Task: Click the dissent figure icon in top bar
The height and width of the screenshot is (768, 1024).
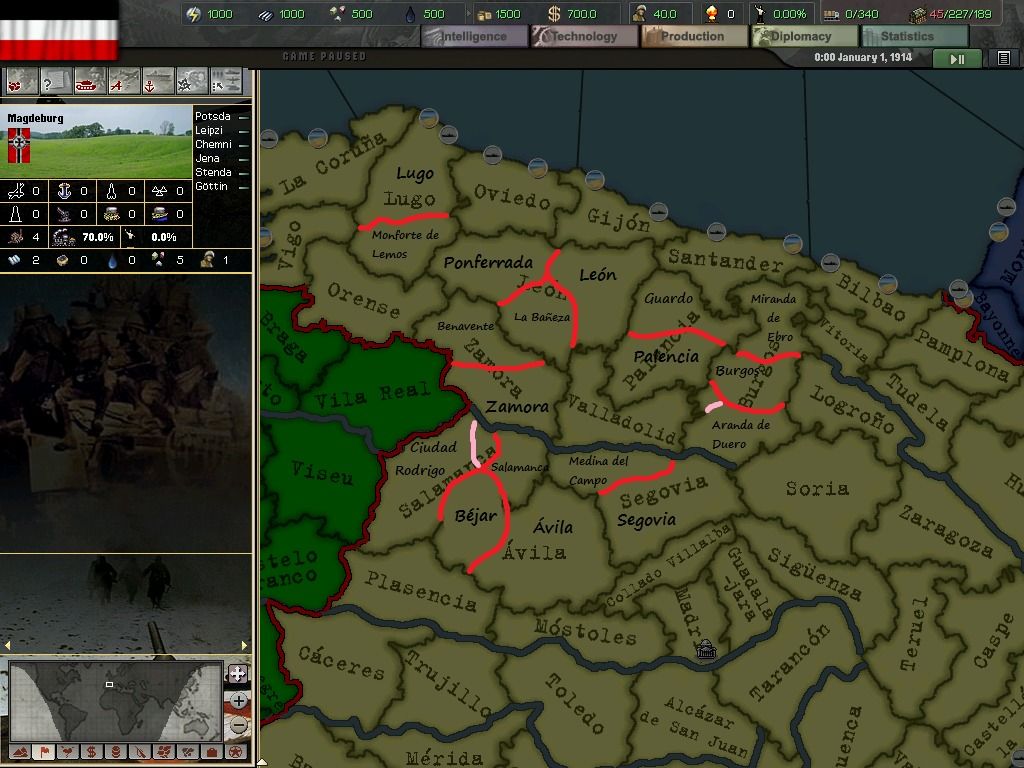Action: pyautogui.click(x=760, y=14)
